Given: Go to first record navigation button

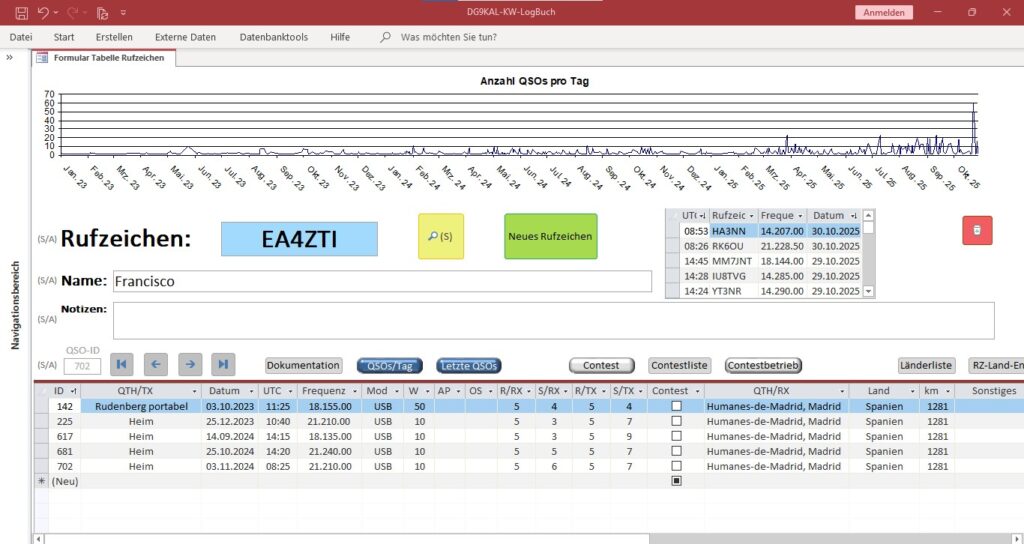Looking at the screenshot, I should click(x=121, y=365).
